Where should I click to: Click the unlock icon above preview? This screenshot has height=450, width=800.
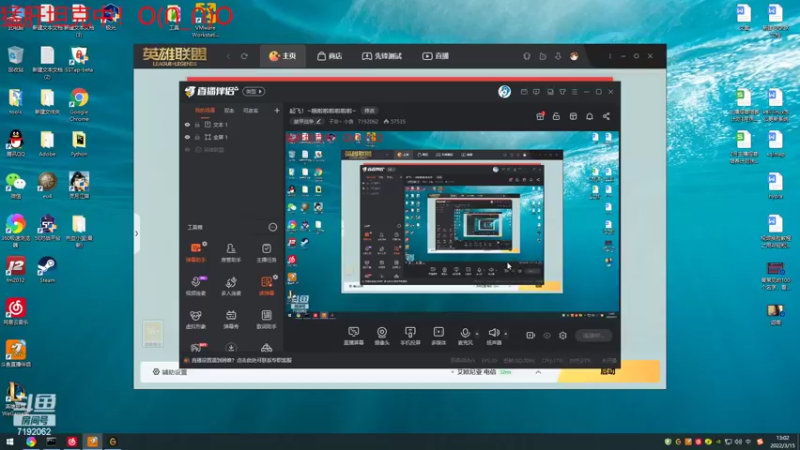(x=556, y=116)
